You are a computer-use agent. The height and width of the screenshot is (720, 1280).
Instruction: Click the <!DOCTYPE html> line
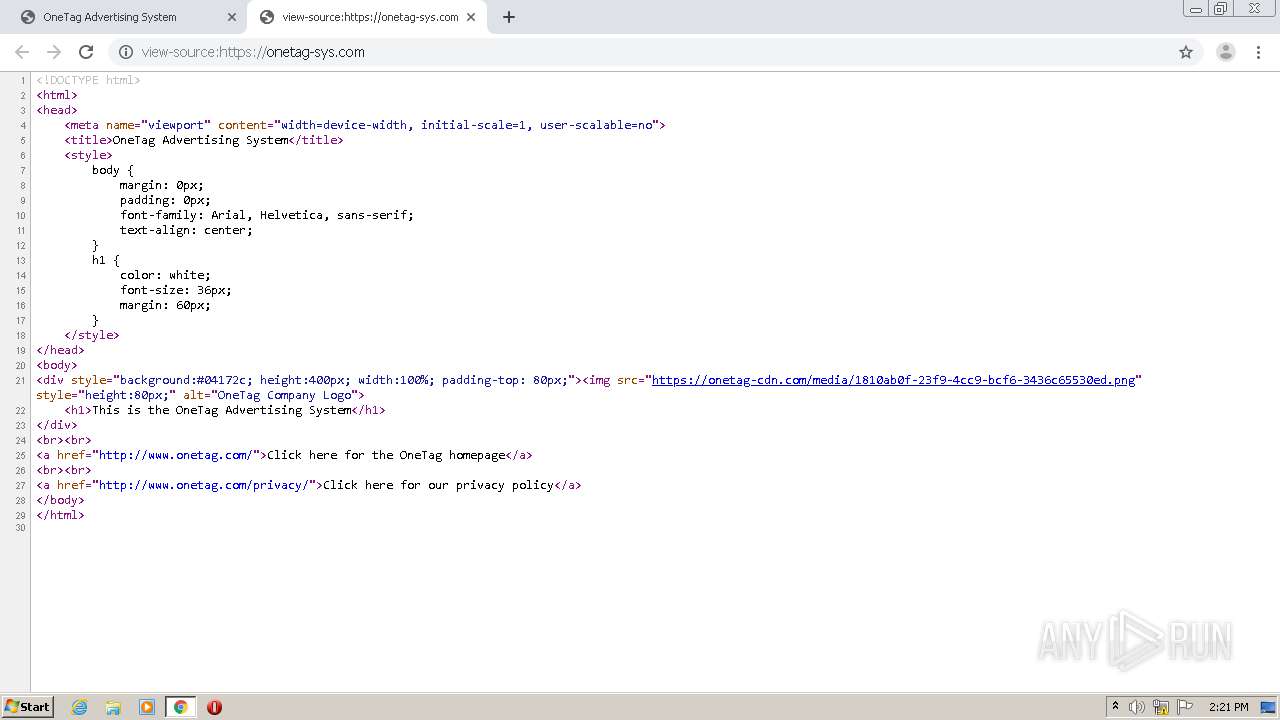click(x=88, y=80)
